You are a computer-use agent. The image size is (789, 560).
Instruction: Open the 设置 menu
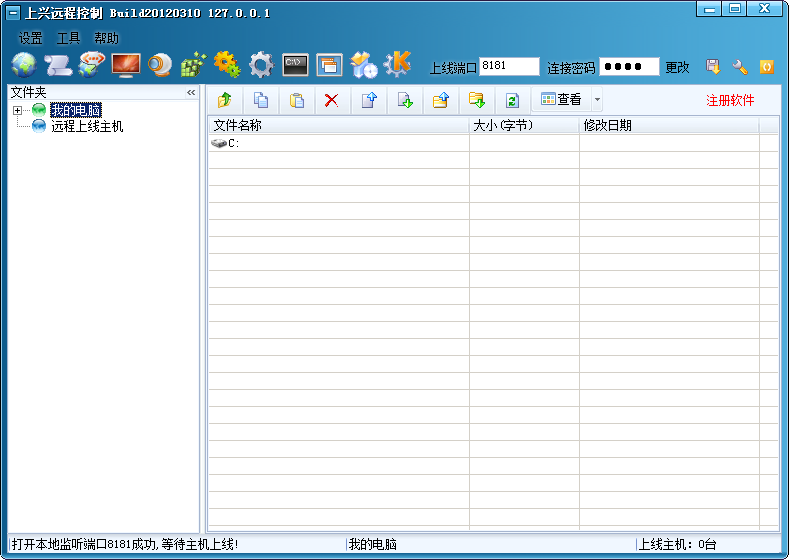point(30,38)
